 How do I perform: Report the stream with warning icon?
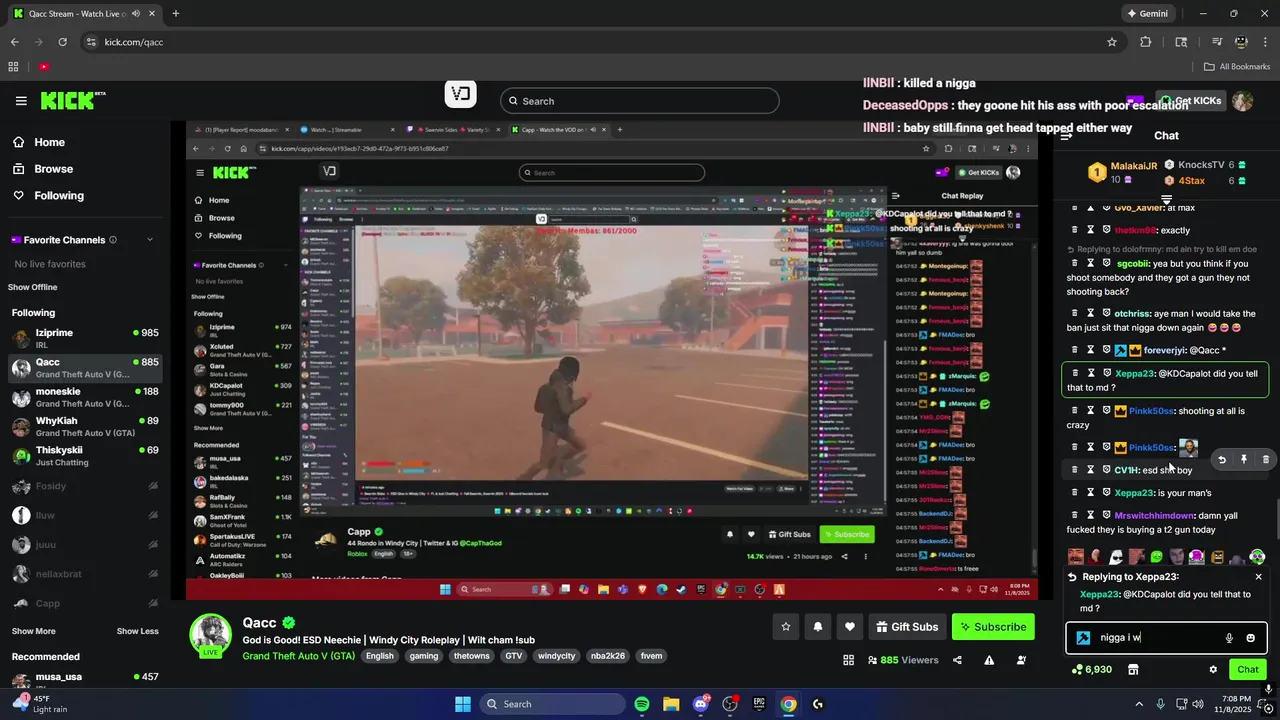(989, 660)
